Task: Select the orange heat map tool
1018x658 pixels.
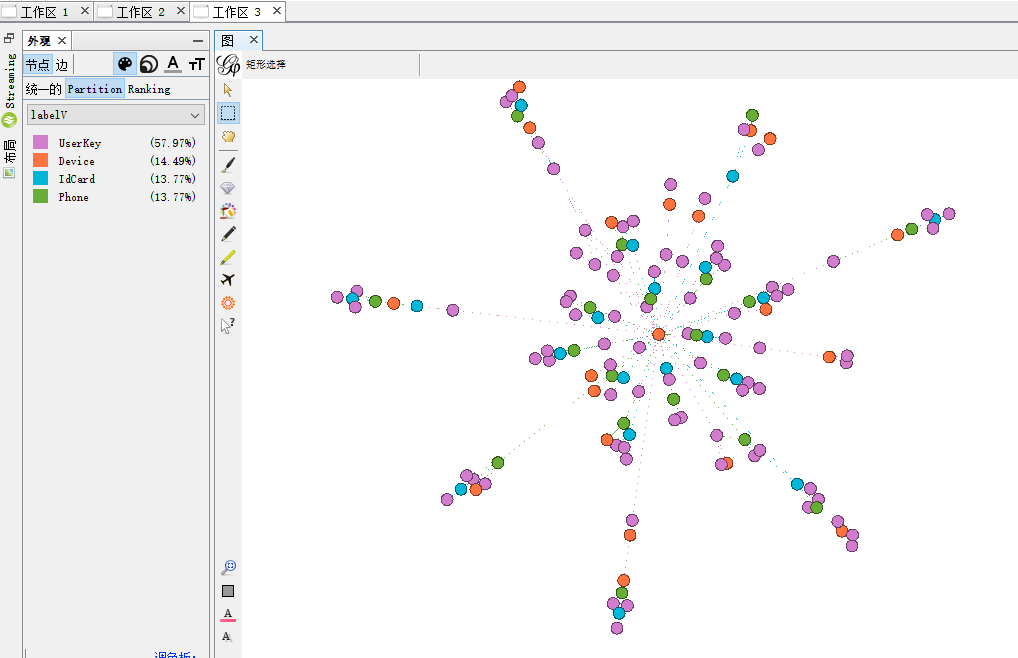Action: tap(228, 302)
